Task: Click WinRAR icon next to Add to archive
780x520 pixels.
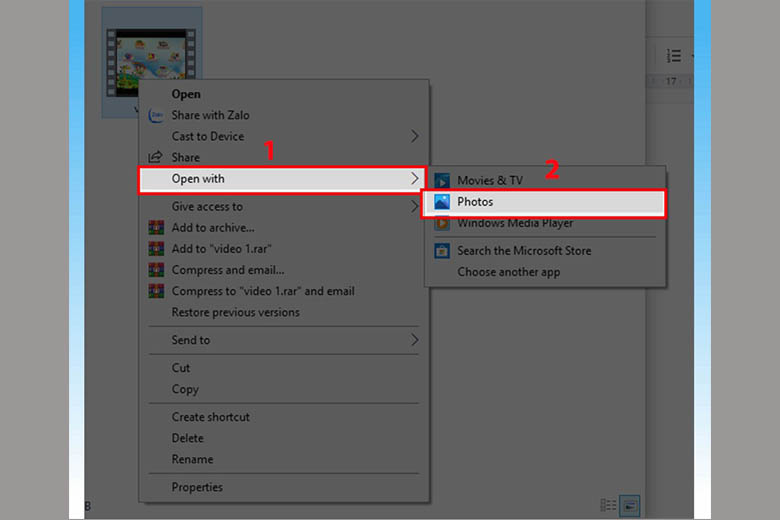Action: click(x=156, y=228)
